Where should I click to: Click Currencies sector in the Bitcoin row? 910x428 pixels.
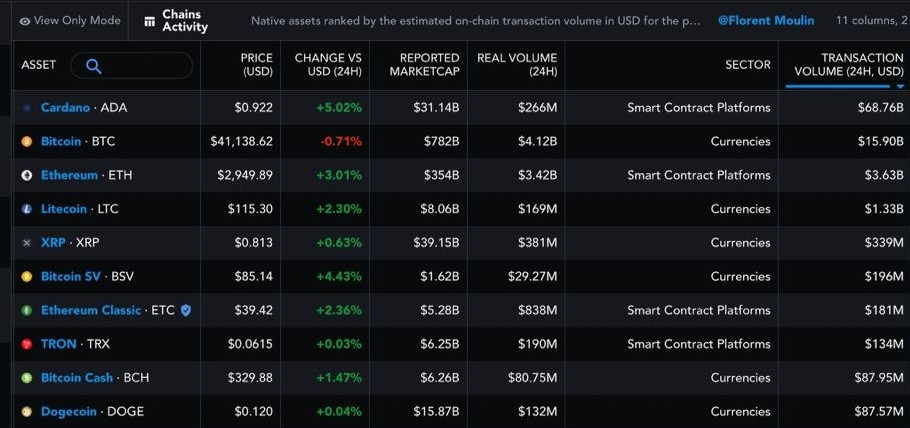[741, 142]
